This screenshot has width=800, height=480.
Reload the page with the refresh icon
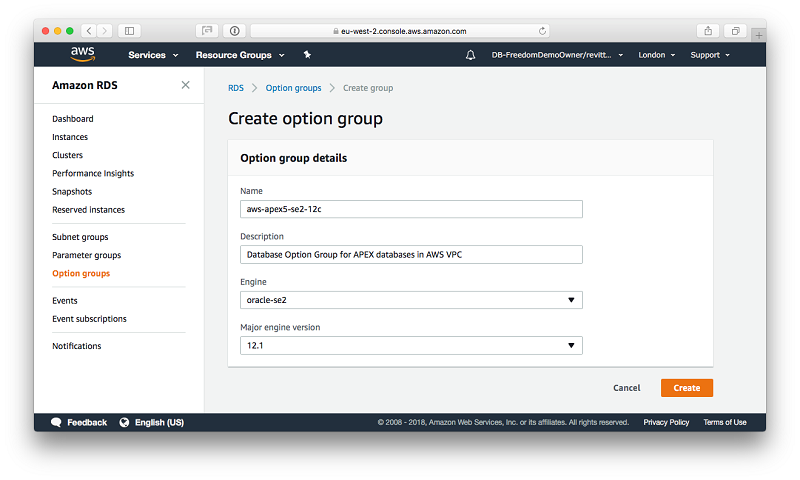pos(543,31)
